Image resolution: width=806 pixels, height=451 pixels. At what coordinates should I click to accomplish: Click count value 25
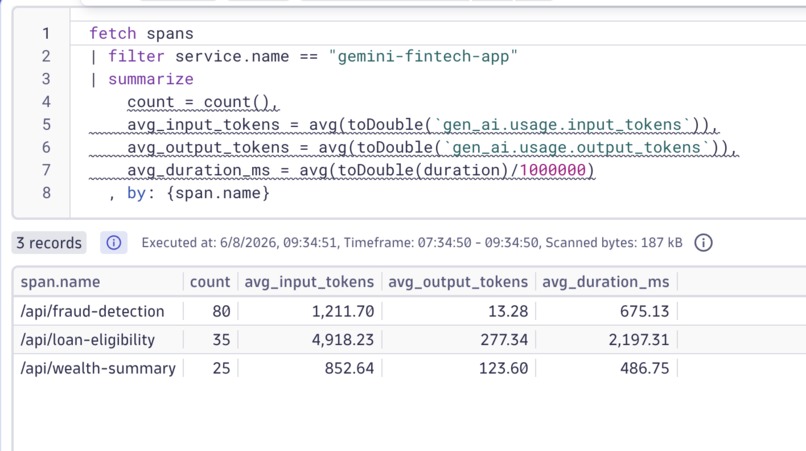click(x=221, y=368)
